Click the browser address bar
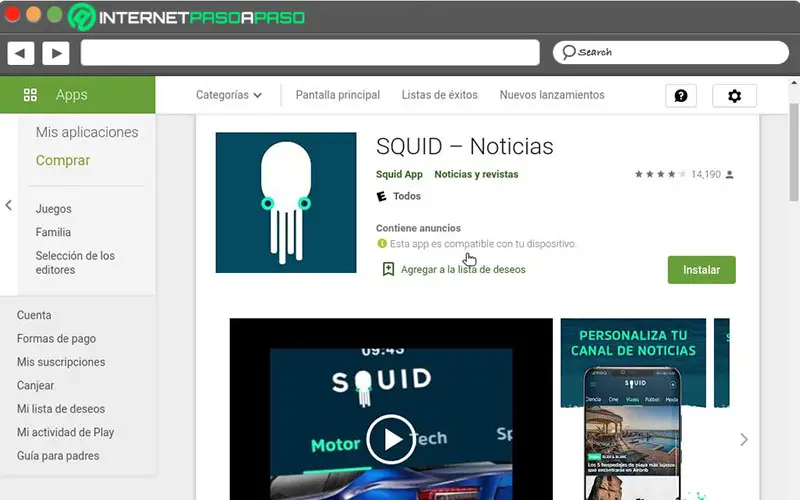 (310, 53)
